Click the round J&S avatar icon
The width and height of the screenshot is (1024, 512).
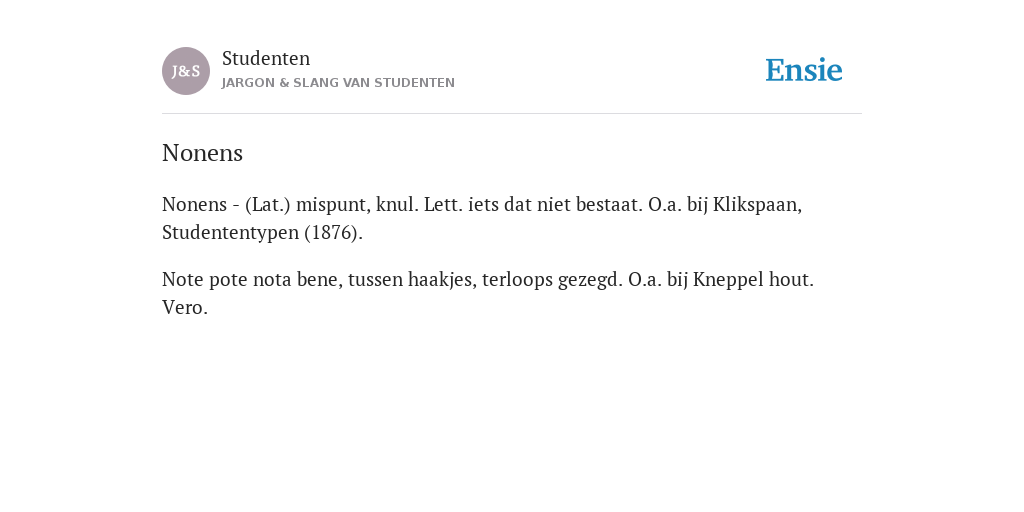coord(186,71)
